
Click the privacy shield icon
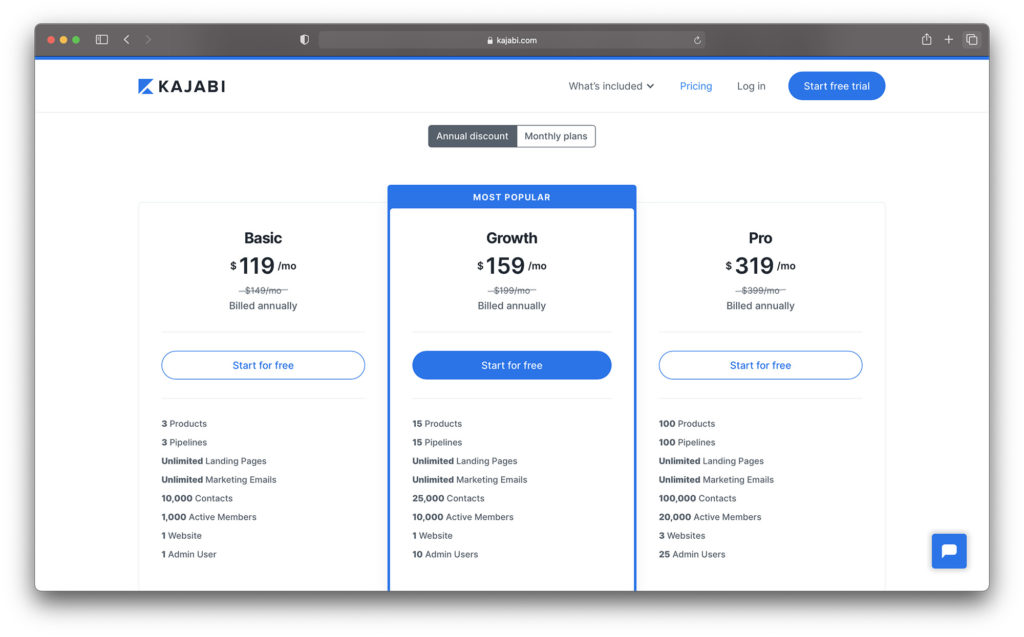pos(305,40)
